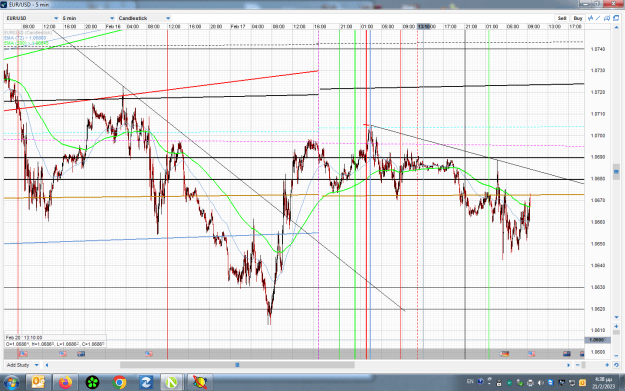Zoom in the price axis with plus
The width and height of the screenshot is (625, 391).
[616, 326]
